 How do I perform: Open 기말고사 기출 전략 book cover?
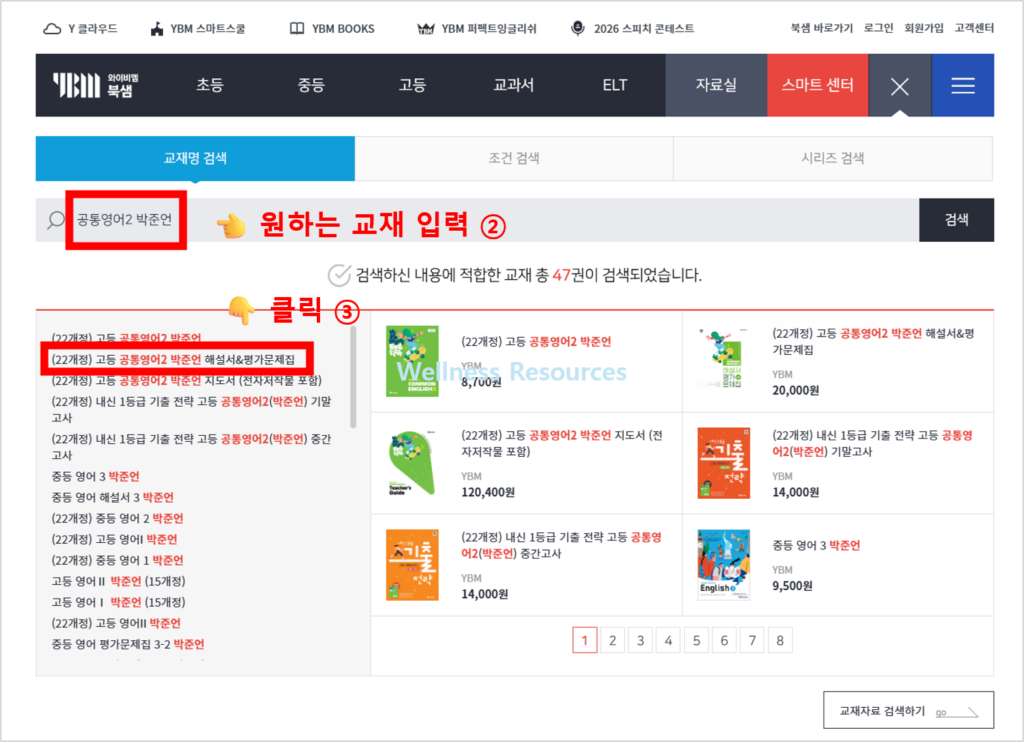click(x=724, y=463)
